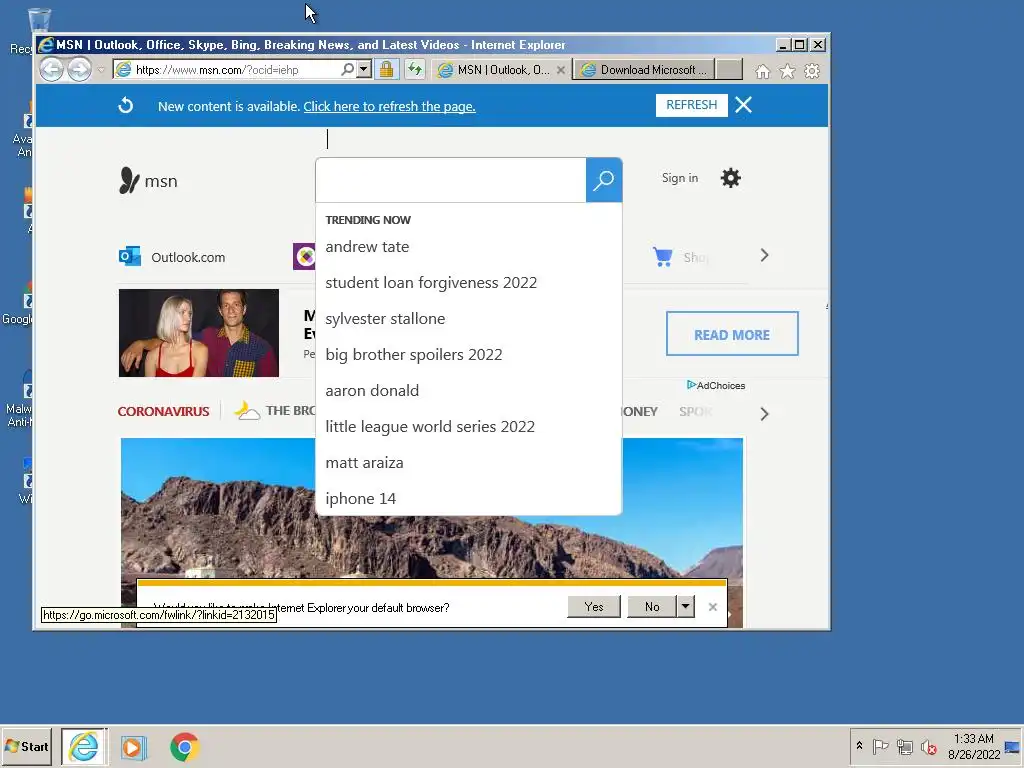The width and height of the screenshot is (1024, 768).
Task: Expand quick links with right chevron
Action: click(x=764, y=255)
